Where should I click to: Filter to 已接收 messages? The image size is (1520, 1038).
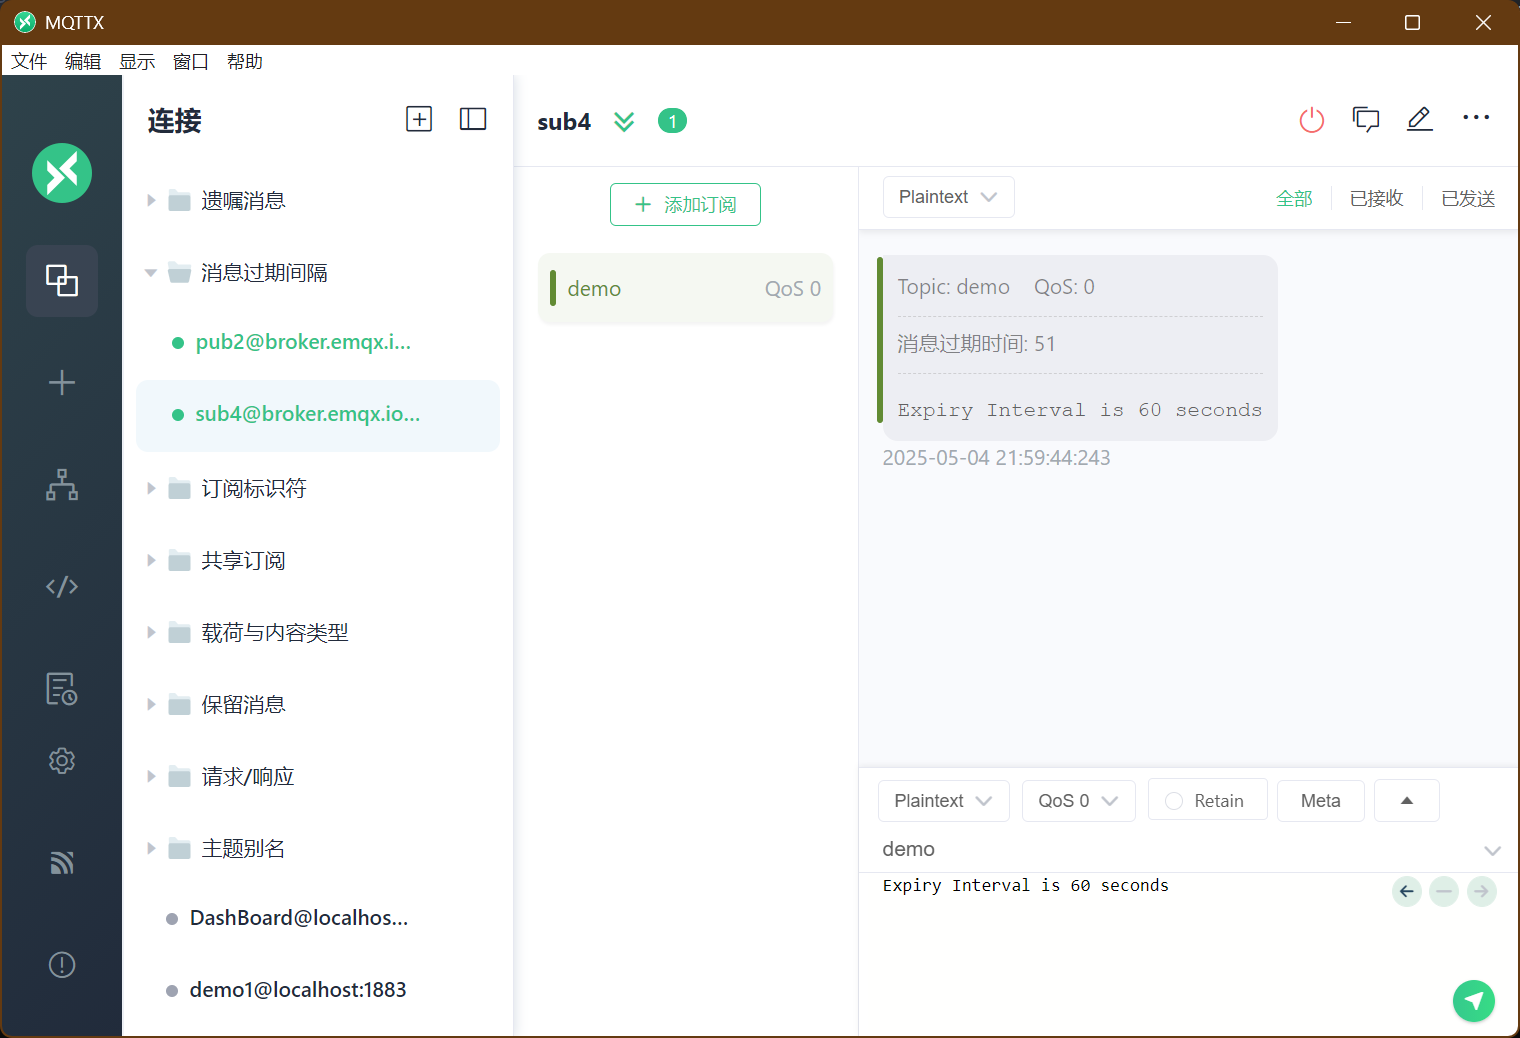(1377, 198)
